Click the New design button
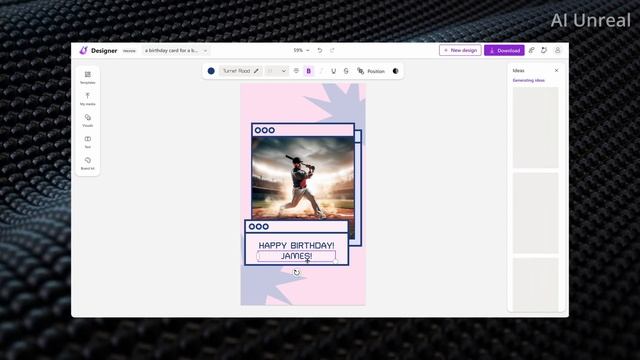This screenshot has height=360, width=640. pyautogui.click(x=460, y=50)
